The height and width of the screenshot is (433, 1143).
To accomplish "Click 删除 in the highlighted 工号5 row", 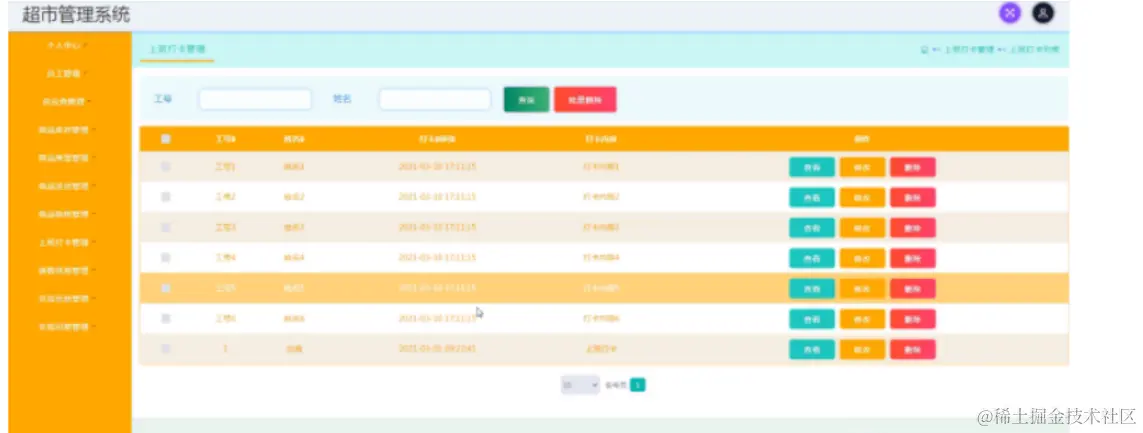I will (x=913, y=289).
